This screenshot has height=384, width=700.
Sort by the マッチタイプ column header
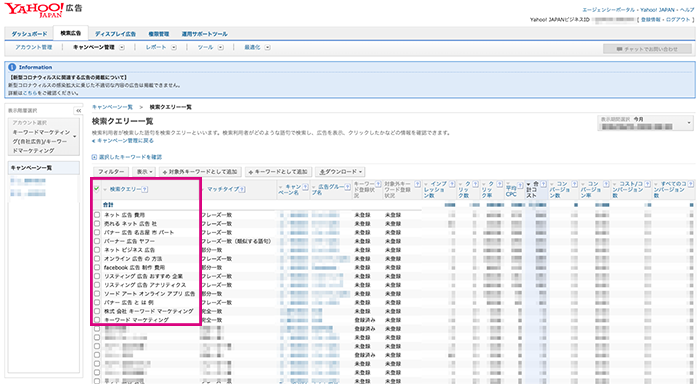223,189
